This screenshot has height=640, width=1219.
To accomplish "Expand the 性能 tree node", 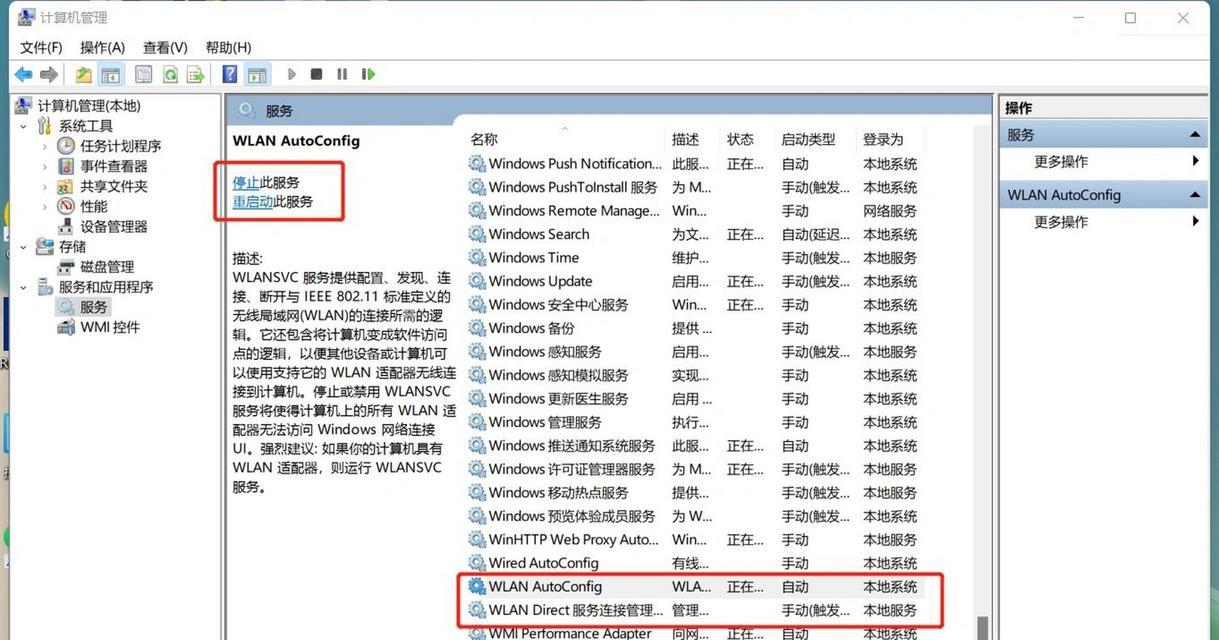I will tap(45, 206).
